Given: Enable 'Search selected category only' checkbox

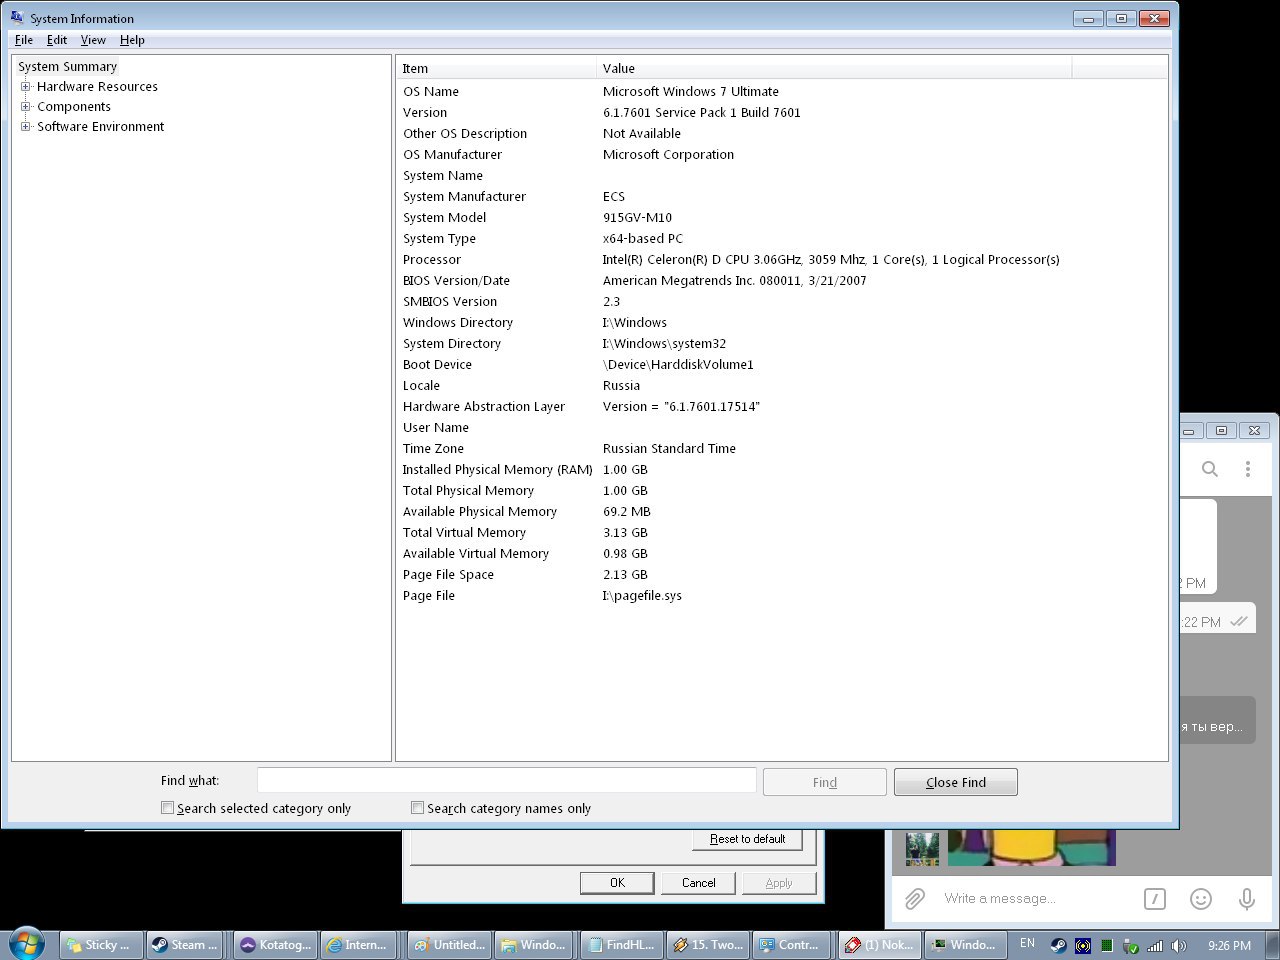Looking at the screenshot, I should click(x=168, y=808).
